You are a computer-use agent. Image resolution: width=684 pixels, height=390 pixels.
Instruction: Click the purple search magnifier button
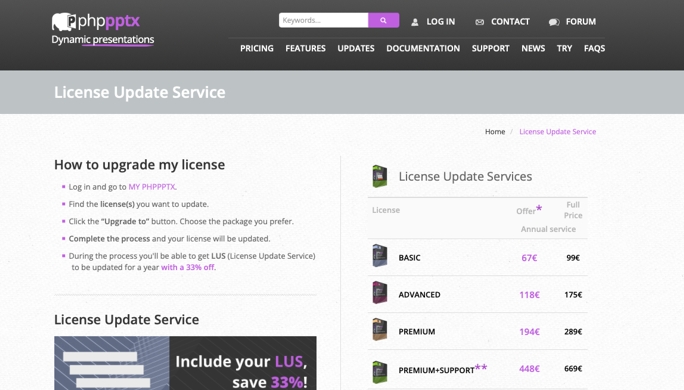pos(383,20)
